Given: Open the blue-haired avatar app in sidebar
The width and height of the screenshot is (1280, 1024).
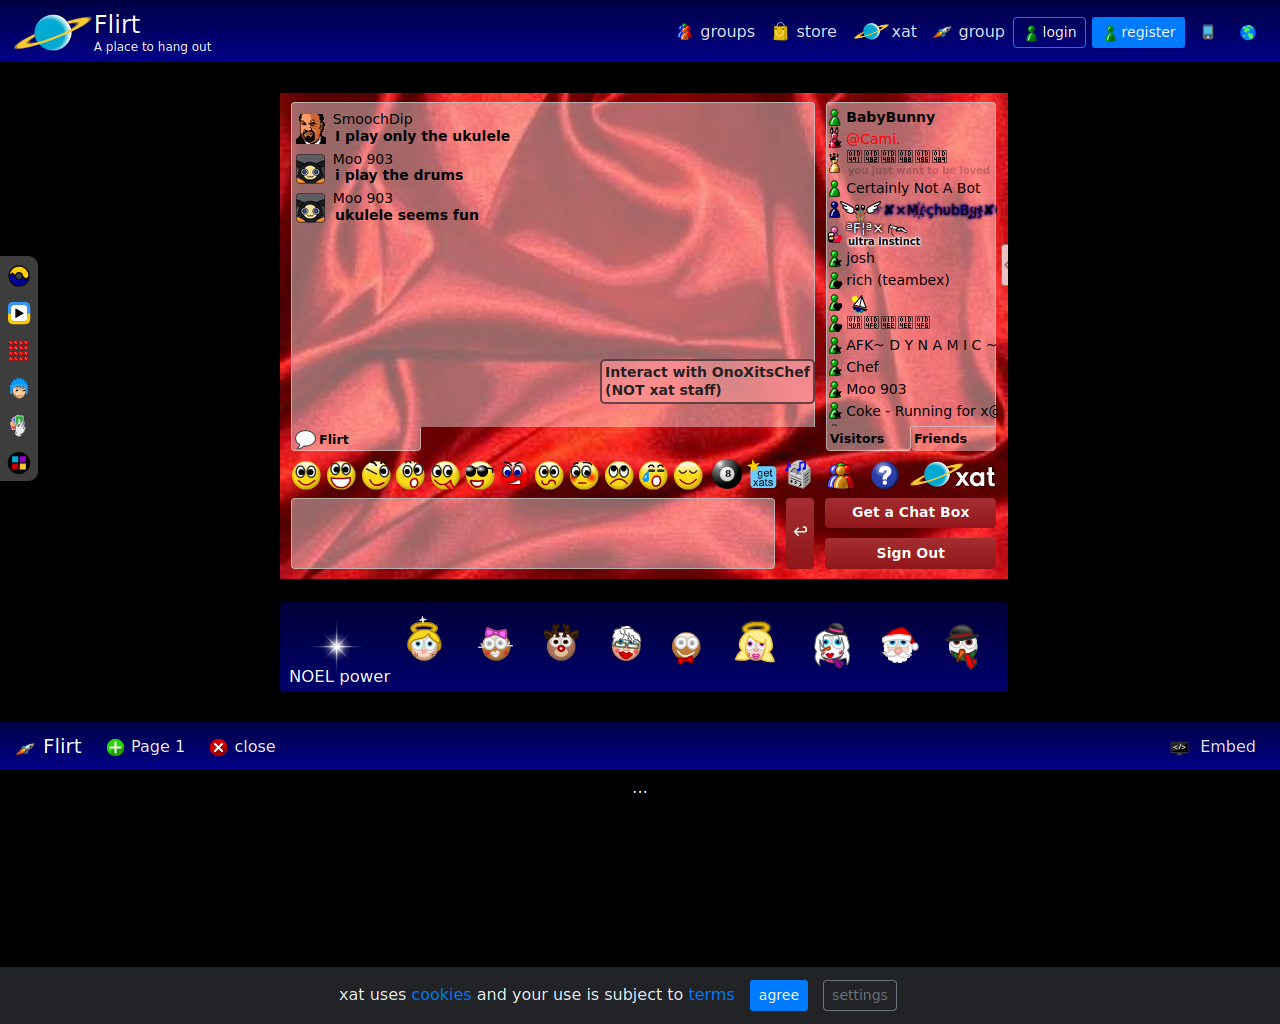Looking at the screenshot, I should (19, 388).
